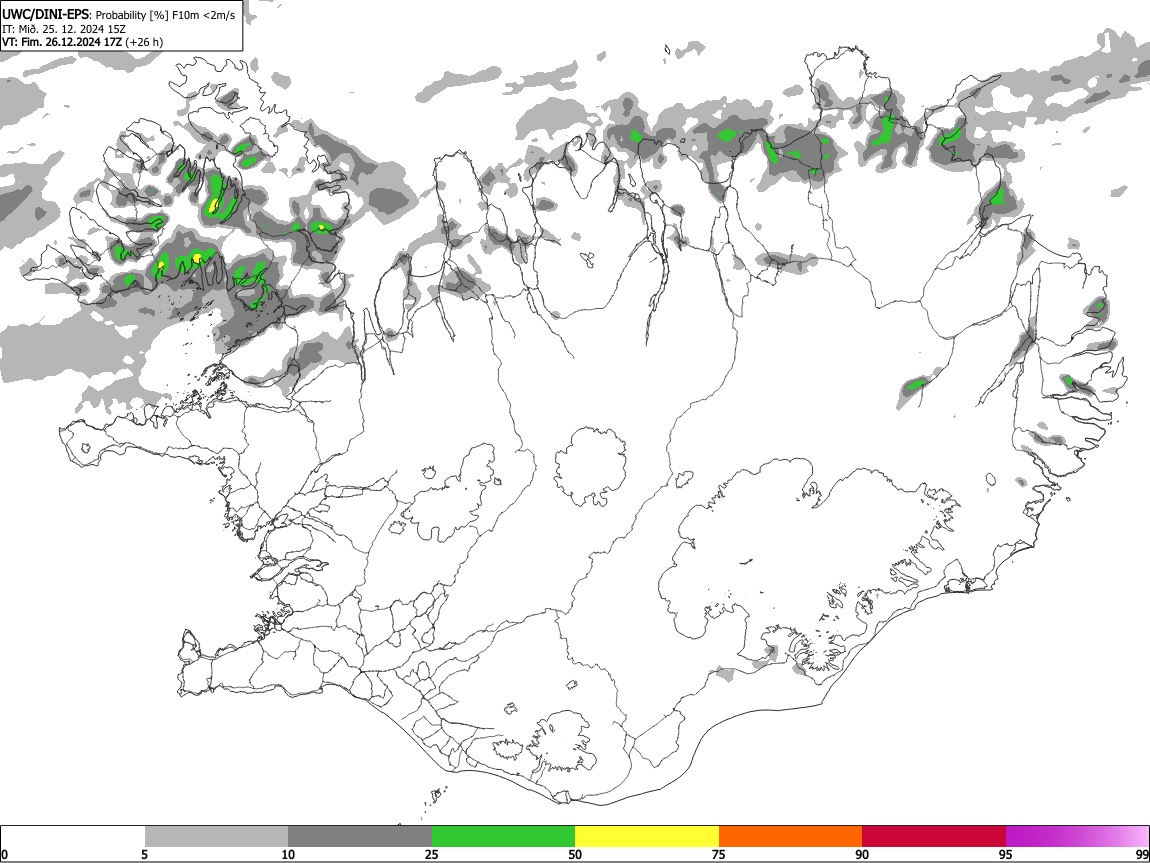Click the magenta 95-99% legend swatch
Image resolution: width=1150 pixels, height=863 pixels.
tap(1077, 836)
